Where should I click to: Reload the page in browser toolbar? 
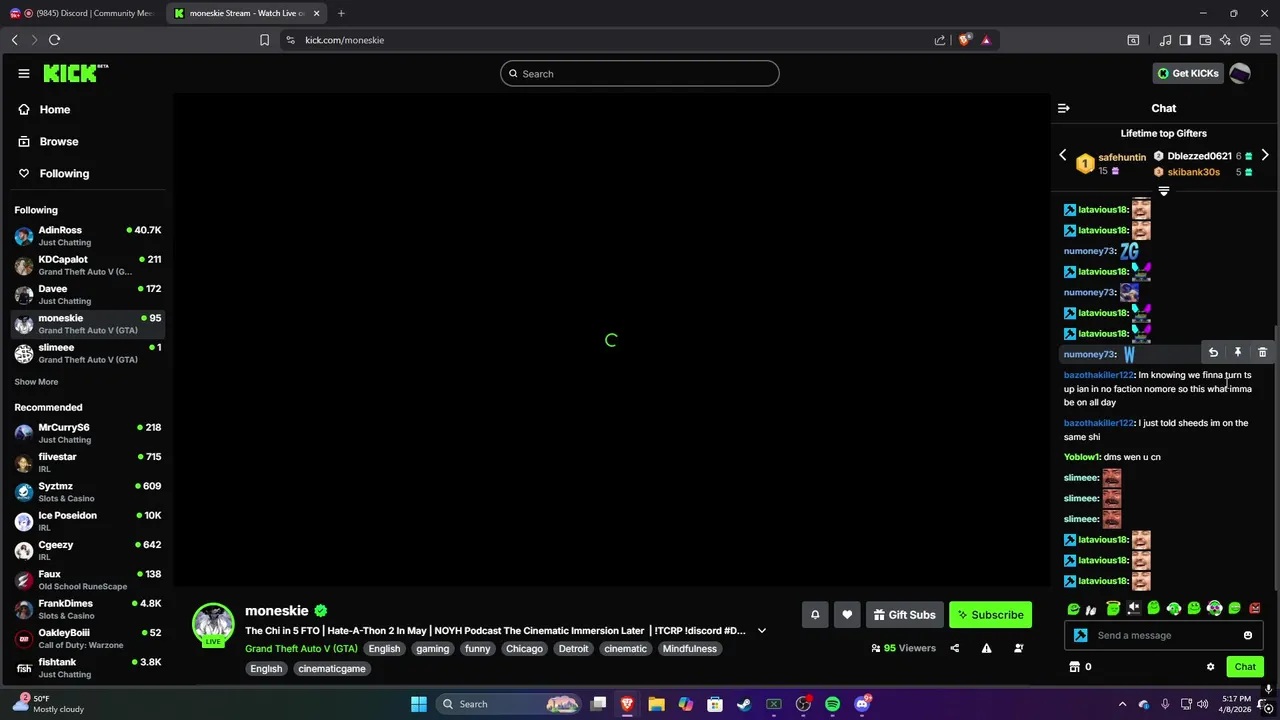(54, 40)
